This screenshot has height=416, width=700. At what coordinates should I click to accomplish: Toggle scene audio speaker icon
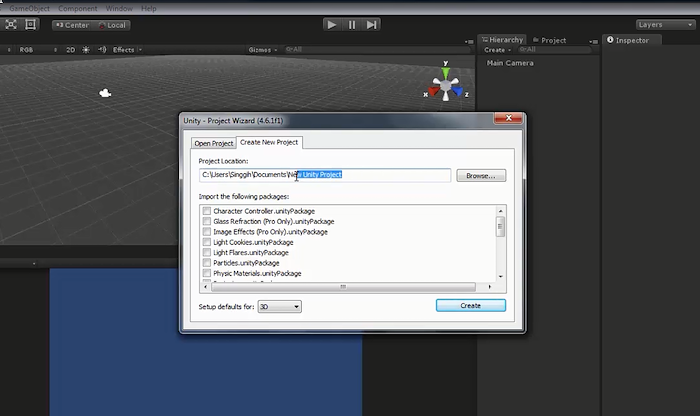tap(102, 50)
